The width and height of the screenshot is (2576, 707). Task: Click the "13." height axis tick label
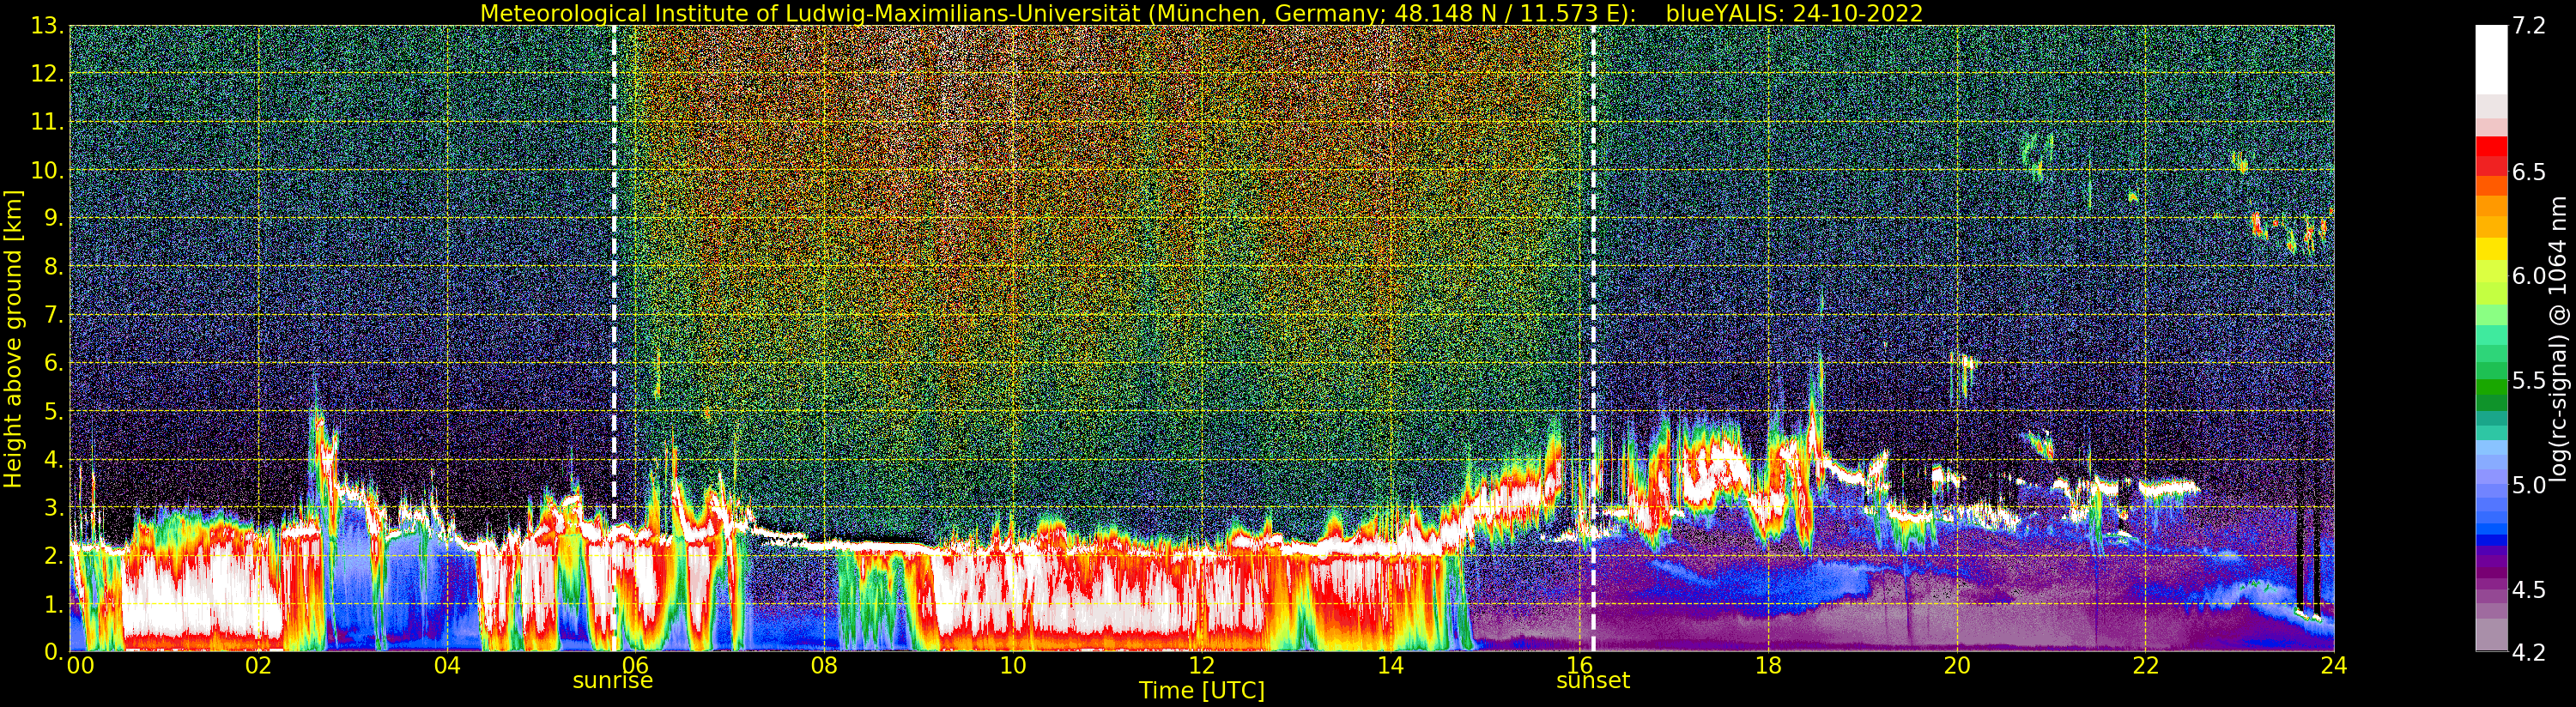point(48,26)
